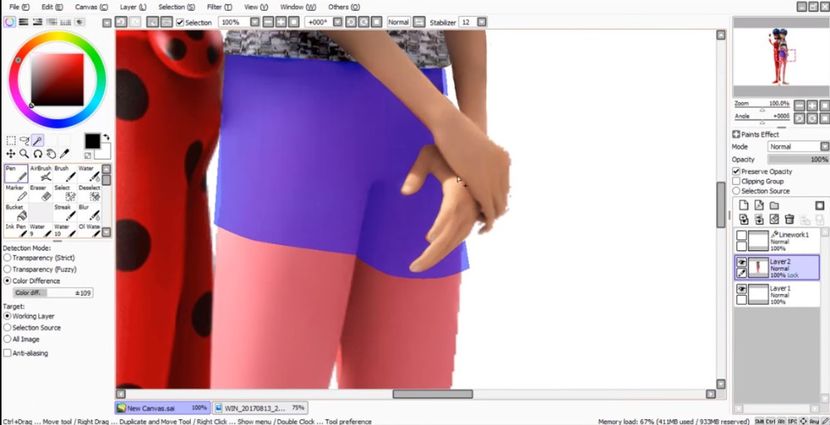Choose Transparency (Fuzzy) detection mode
The width and height of the screenshot is (830, 425).
(7, 269)
